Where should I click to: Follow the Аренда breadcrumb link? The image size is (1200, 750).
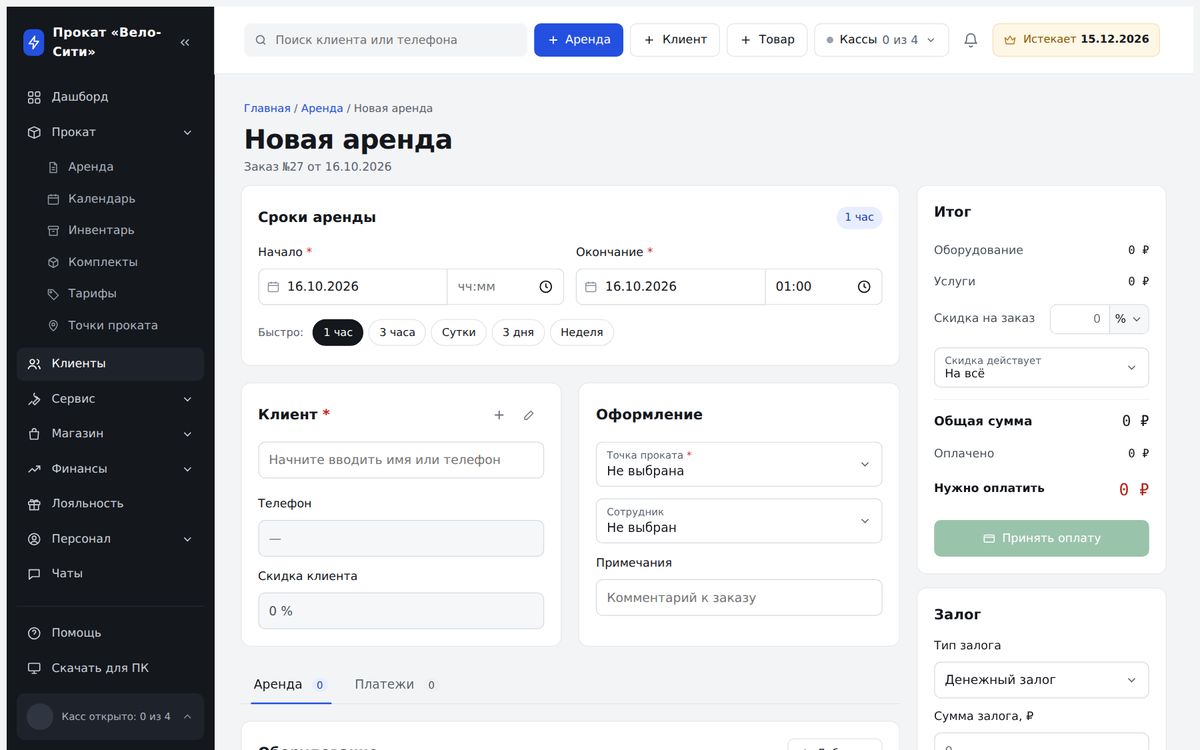coord(322,108)
